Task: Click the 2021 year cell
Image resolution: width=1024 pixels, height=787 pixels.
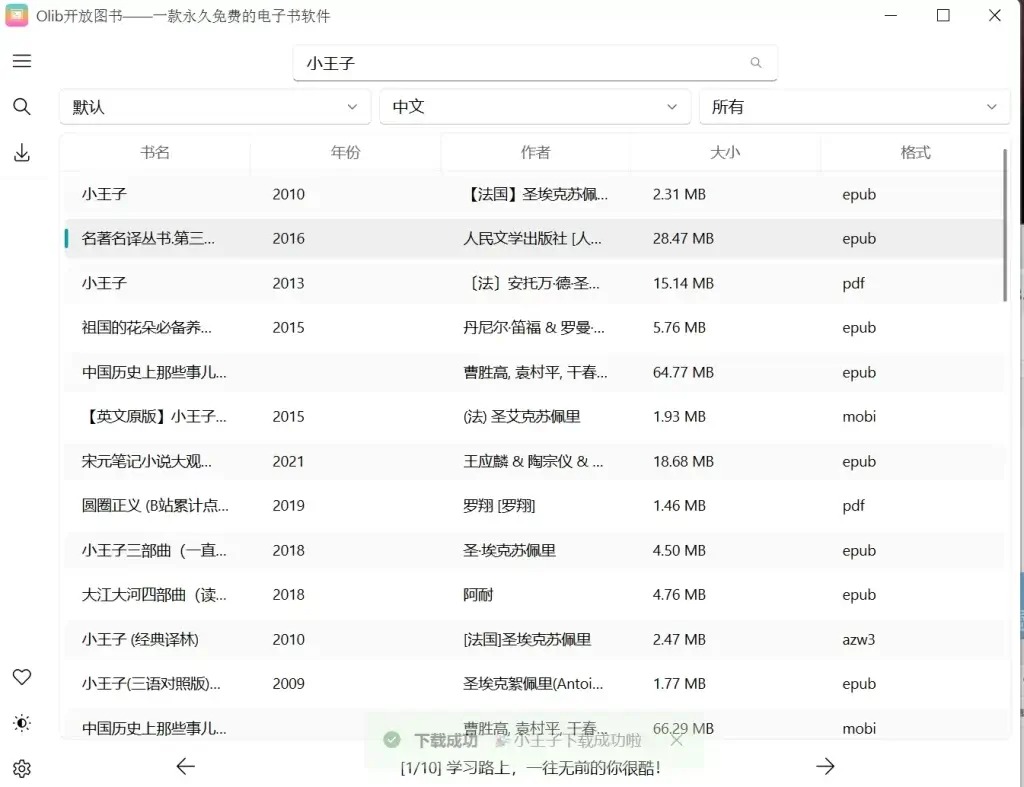Action: click(289, 461)
